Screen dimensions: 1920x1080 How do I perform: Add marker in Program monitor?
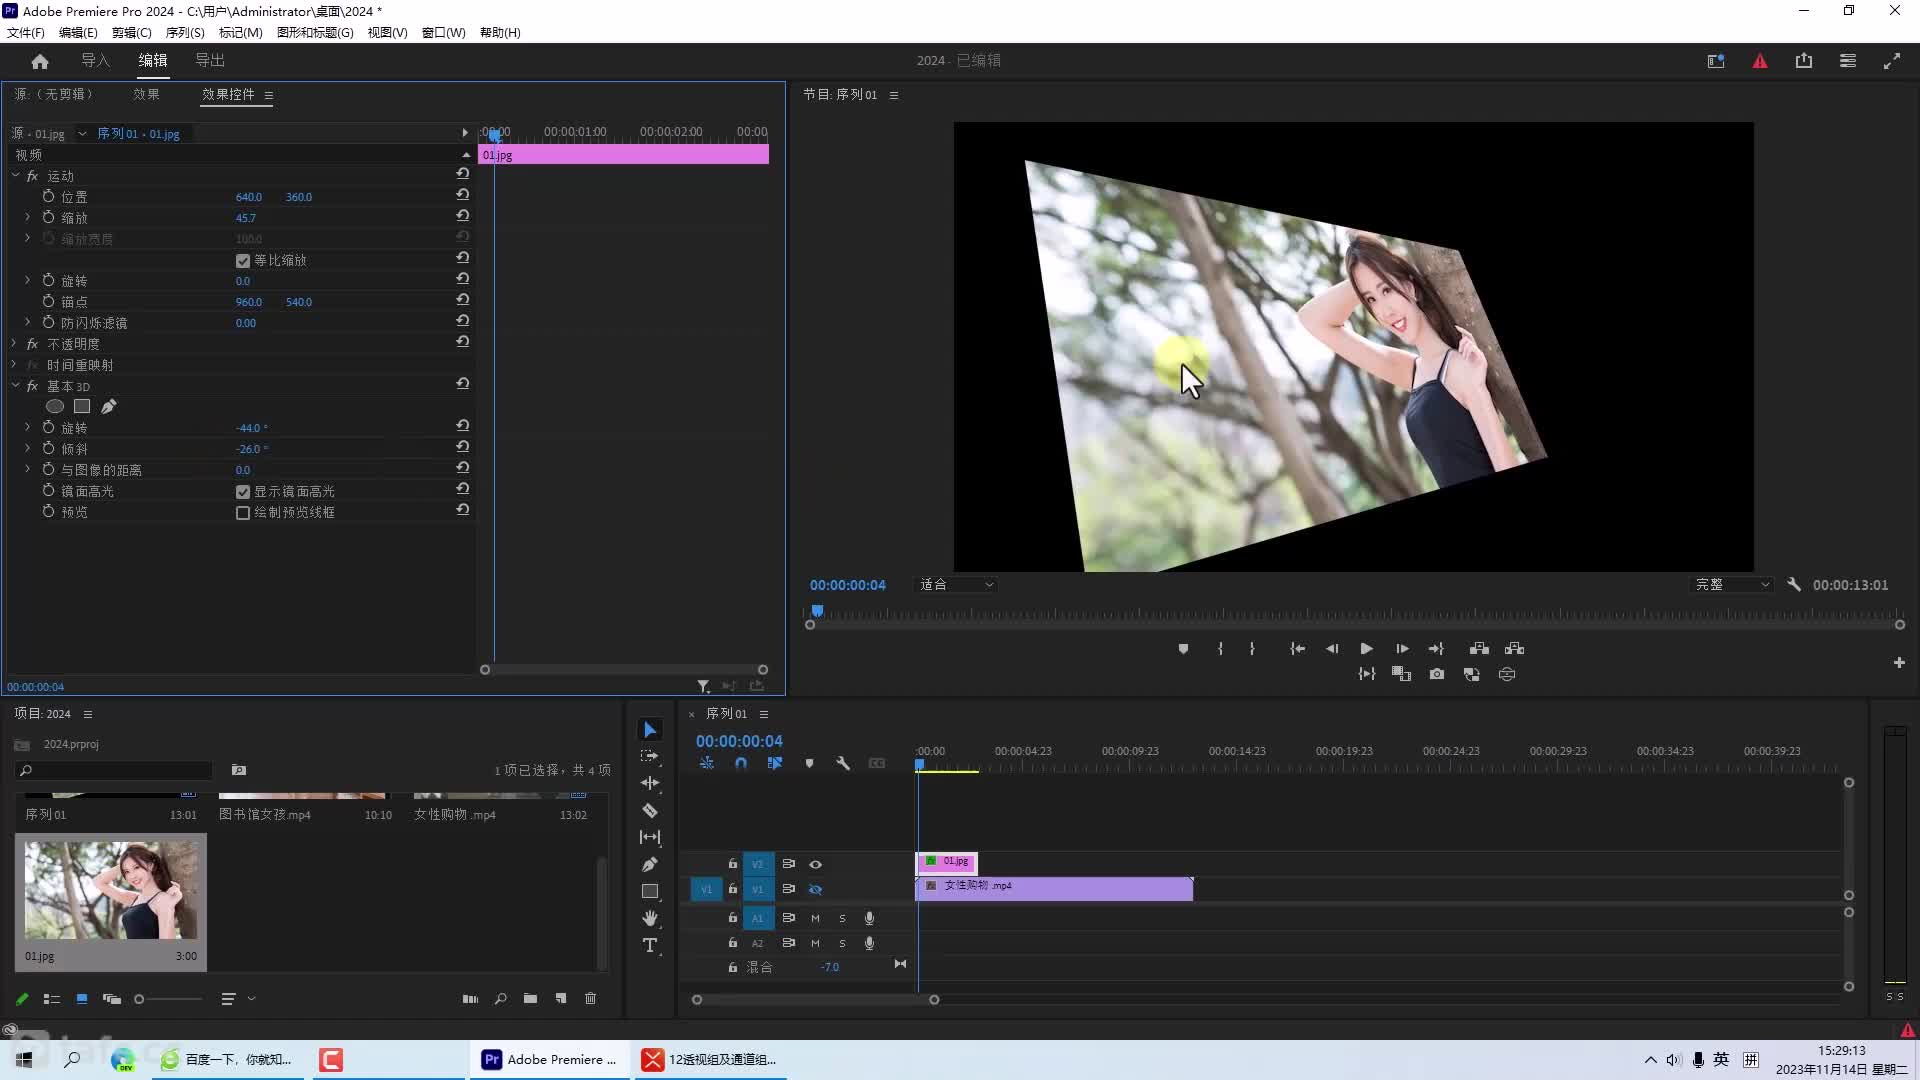click(x=1183, y=648)
